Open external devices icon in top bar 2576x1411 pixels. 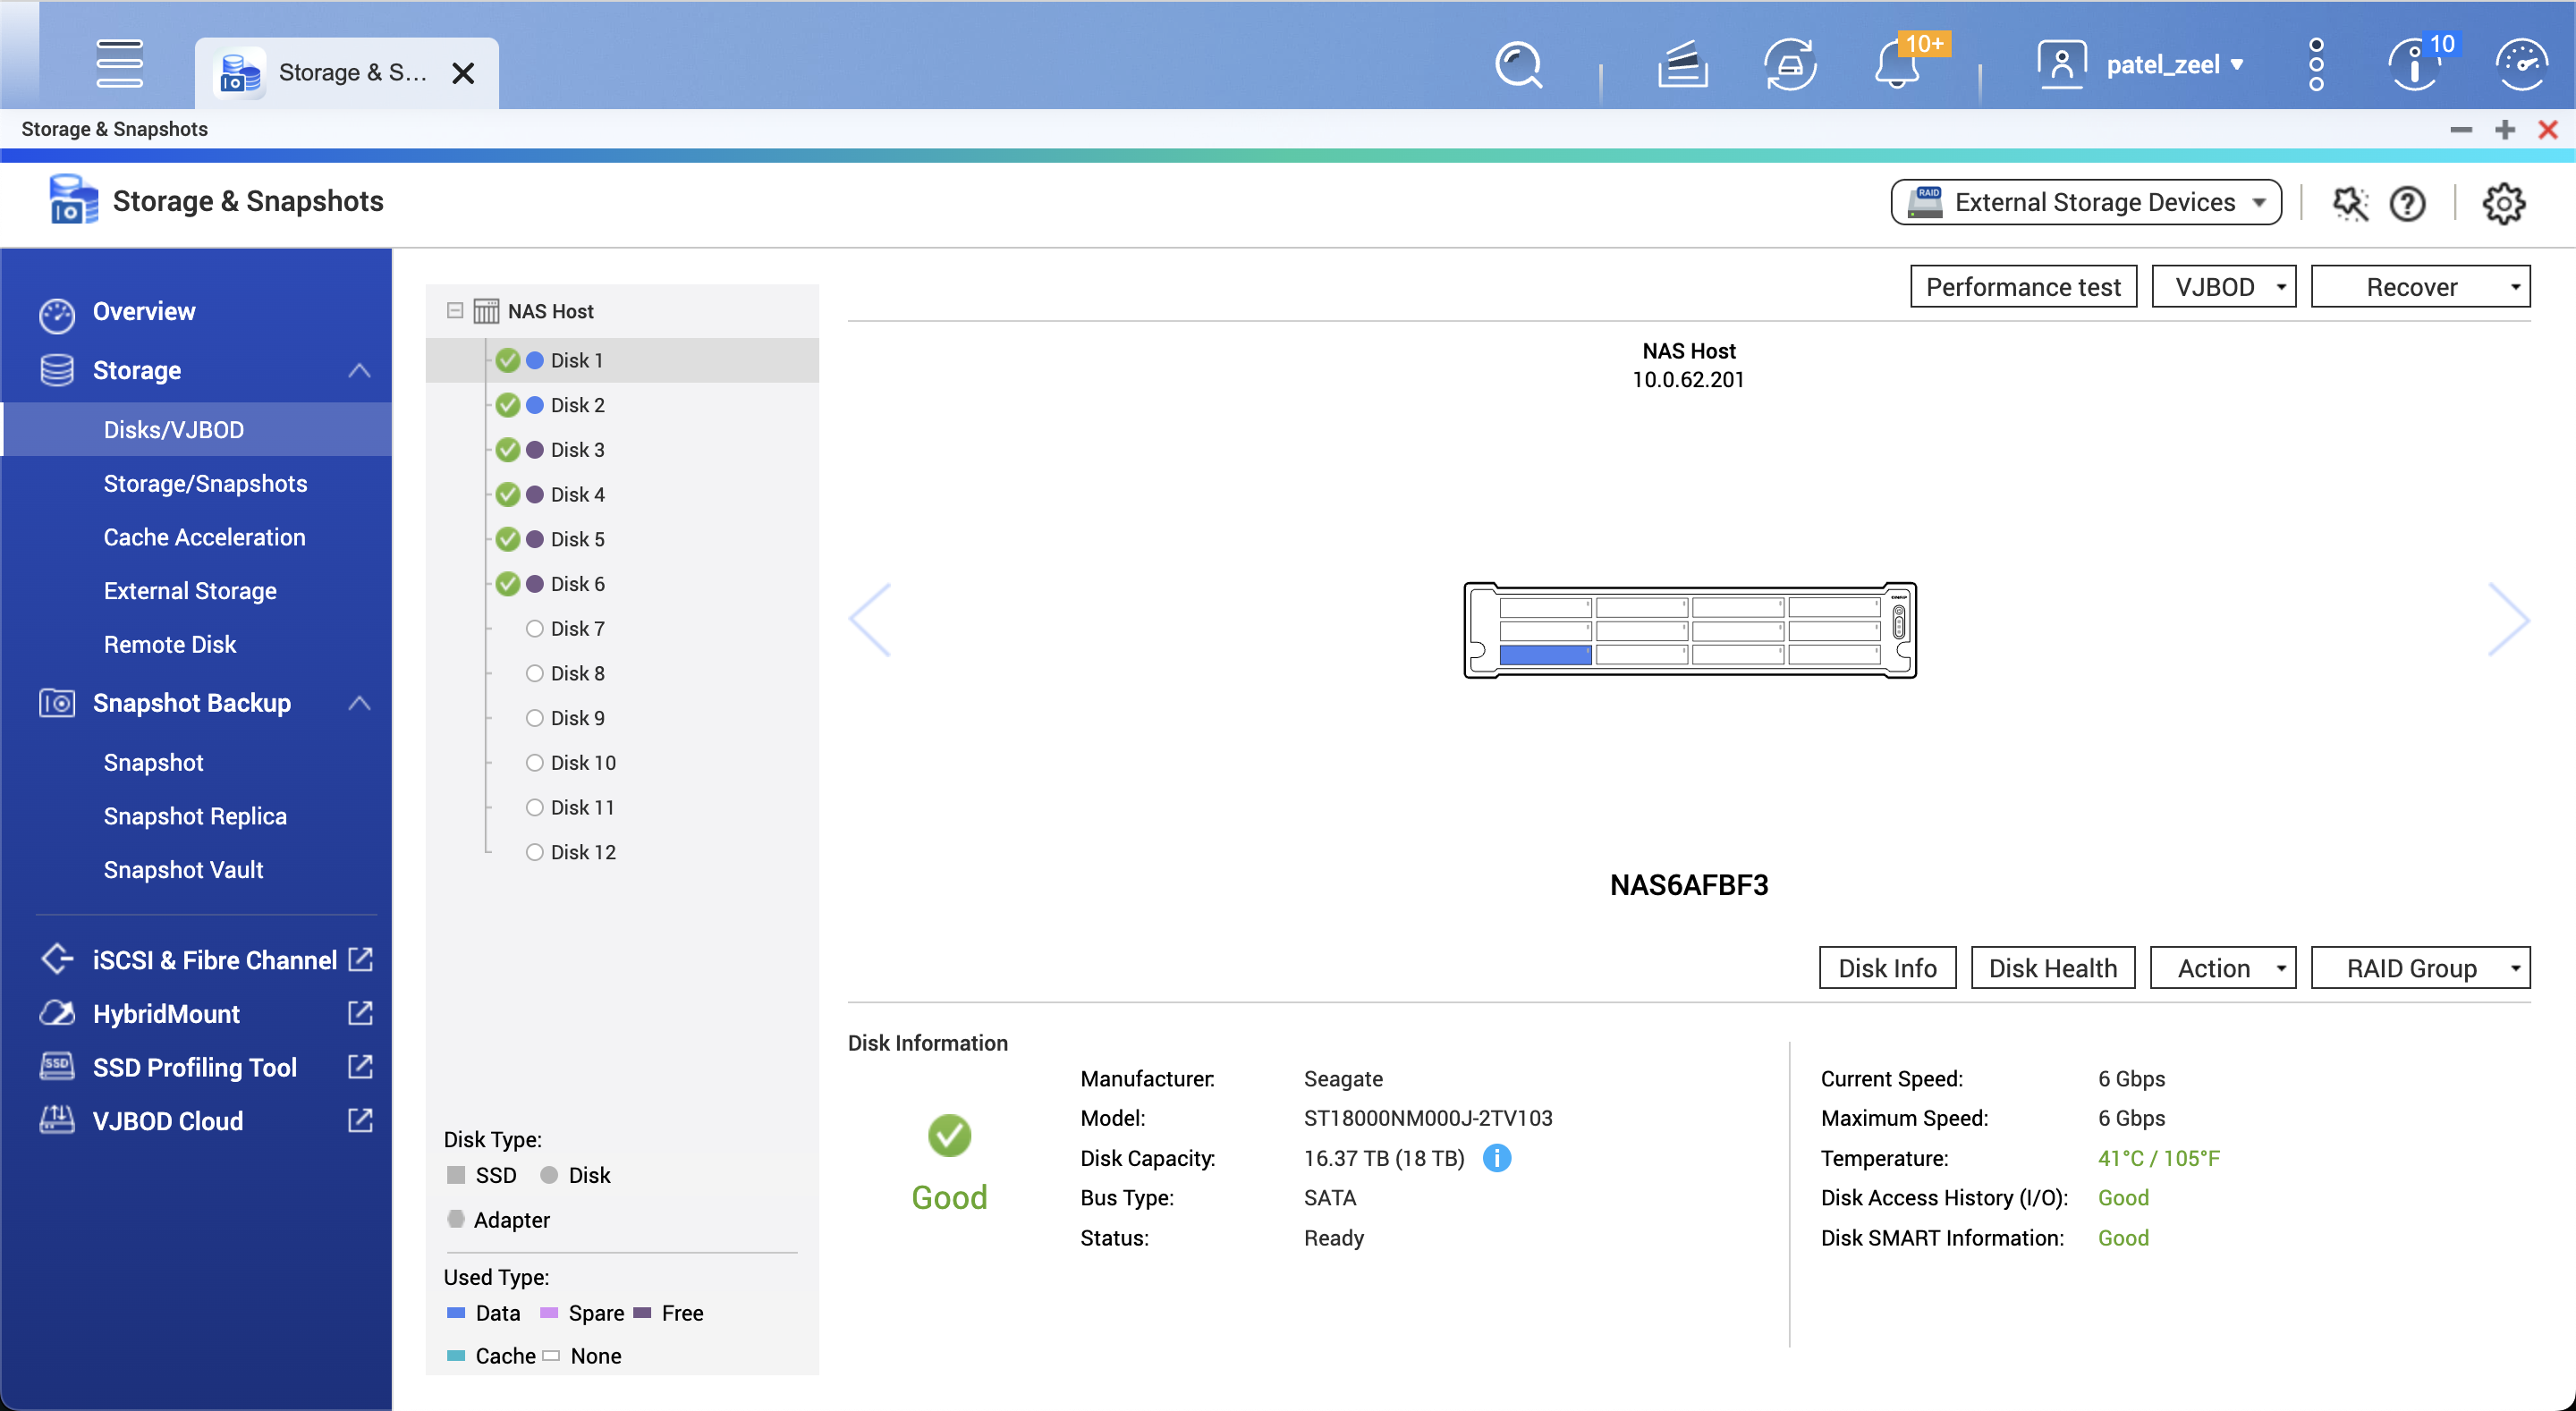pyautogui.click(x=1790, y=65)
